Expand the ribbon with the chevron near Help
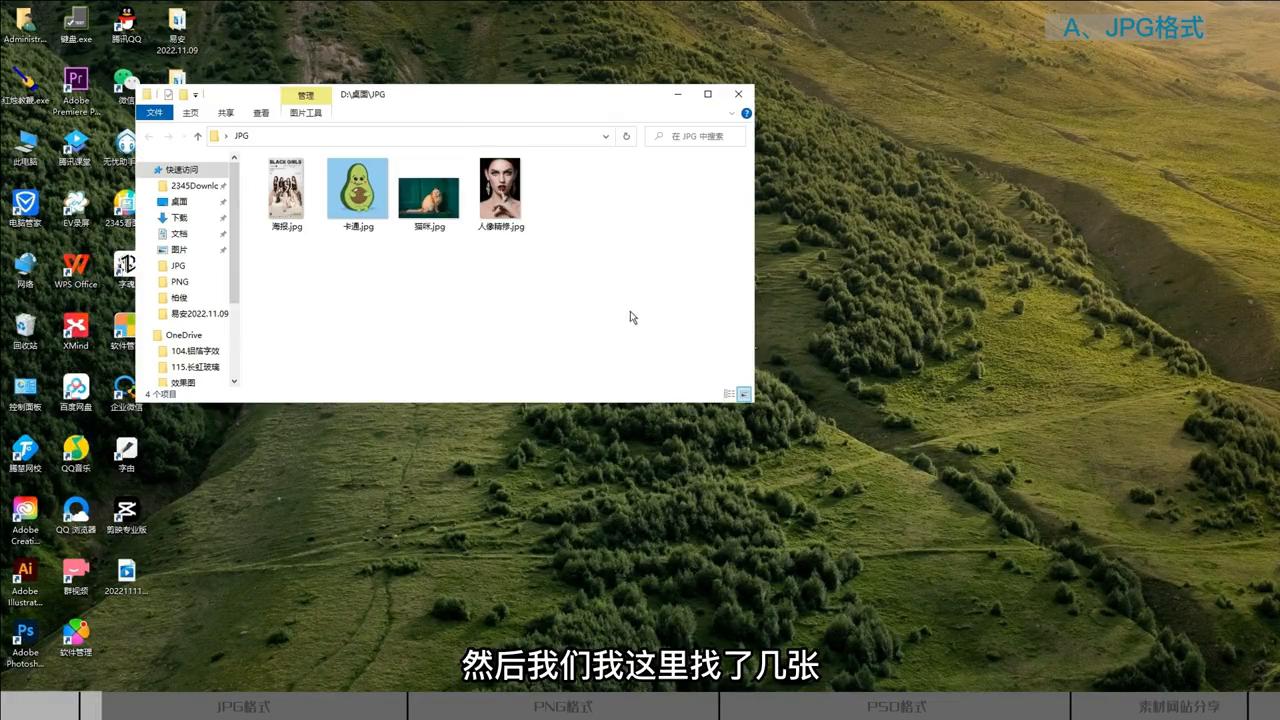 coord(732,113)
